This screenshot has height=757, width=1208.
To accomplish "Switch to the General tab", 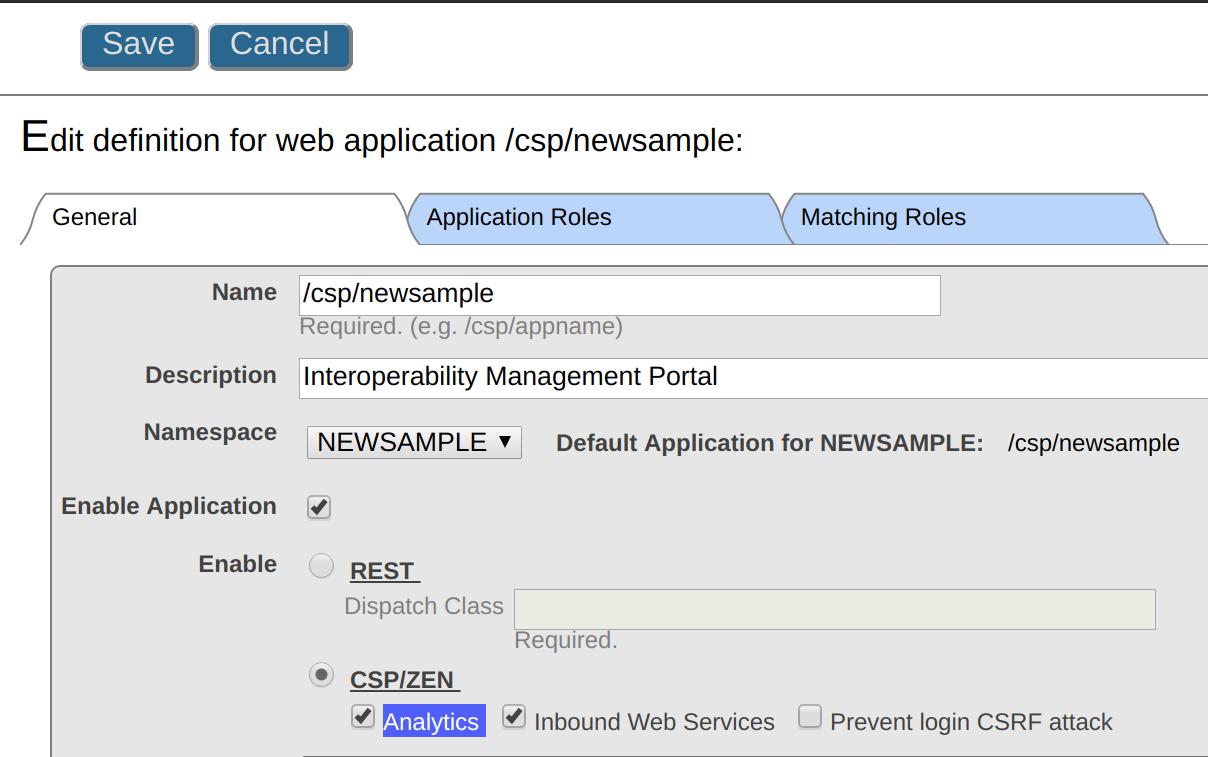I will pyautogui.click(x=95, y=218).
